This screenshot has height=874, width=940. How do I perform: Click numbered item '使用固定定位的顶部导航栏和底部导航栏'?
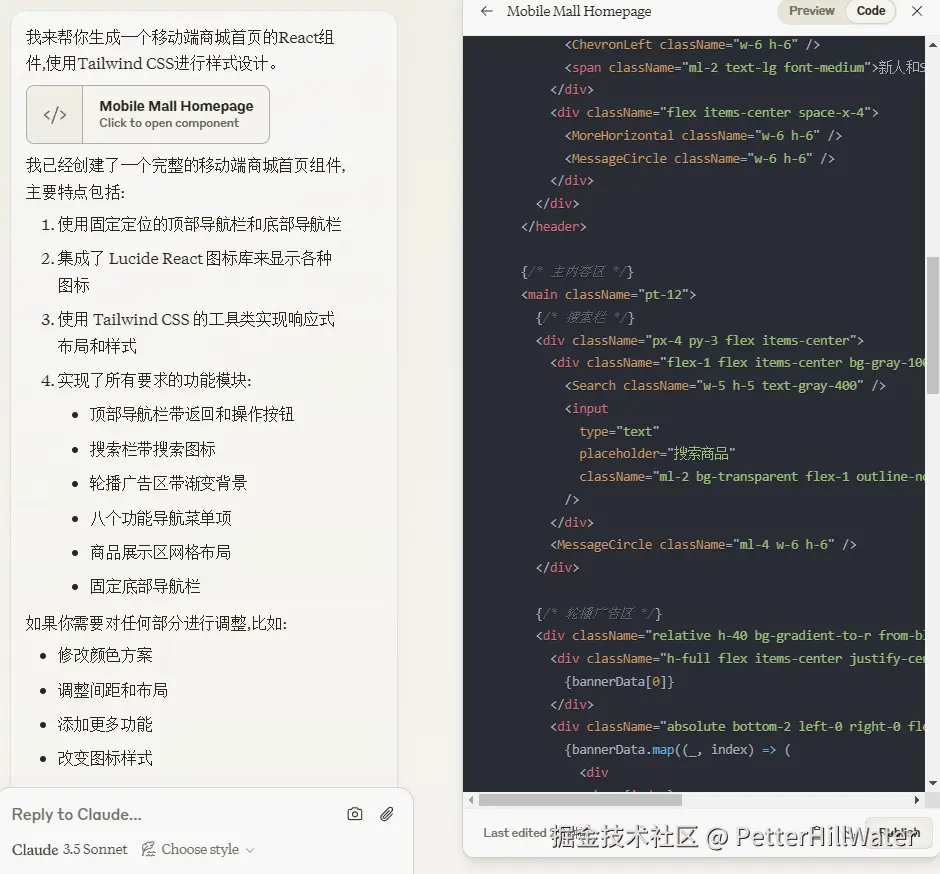pos(199,224)
